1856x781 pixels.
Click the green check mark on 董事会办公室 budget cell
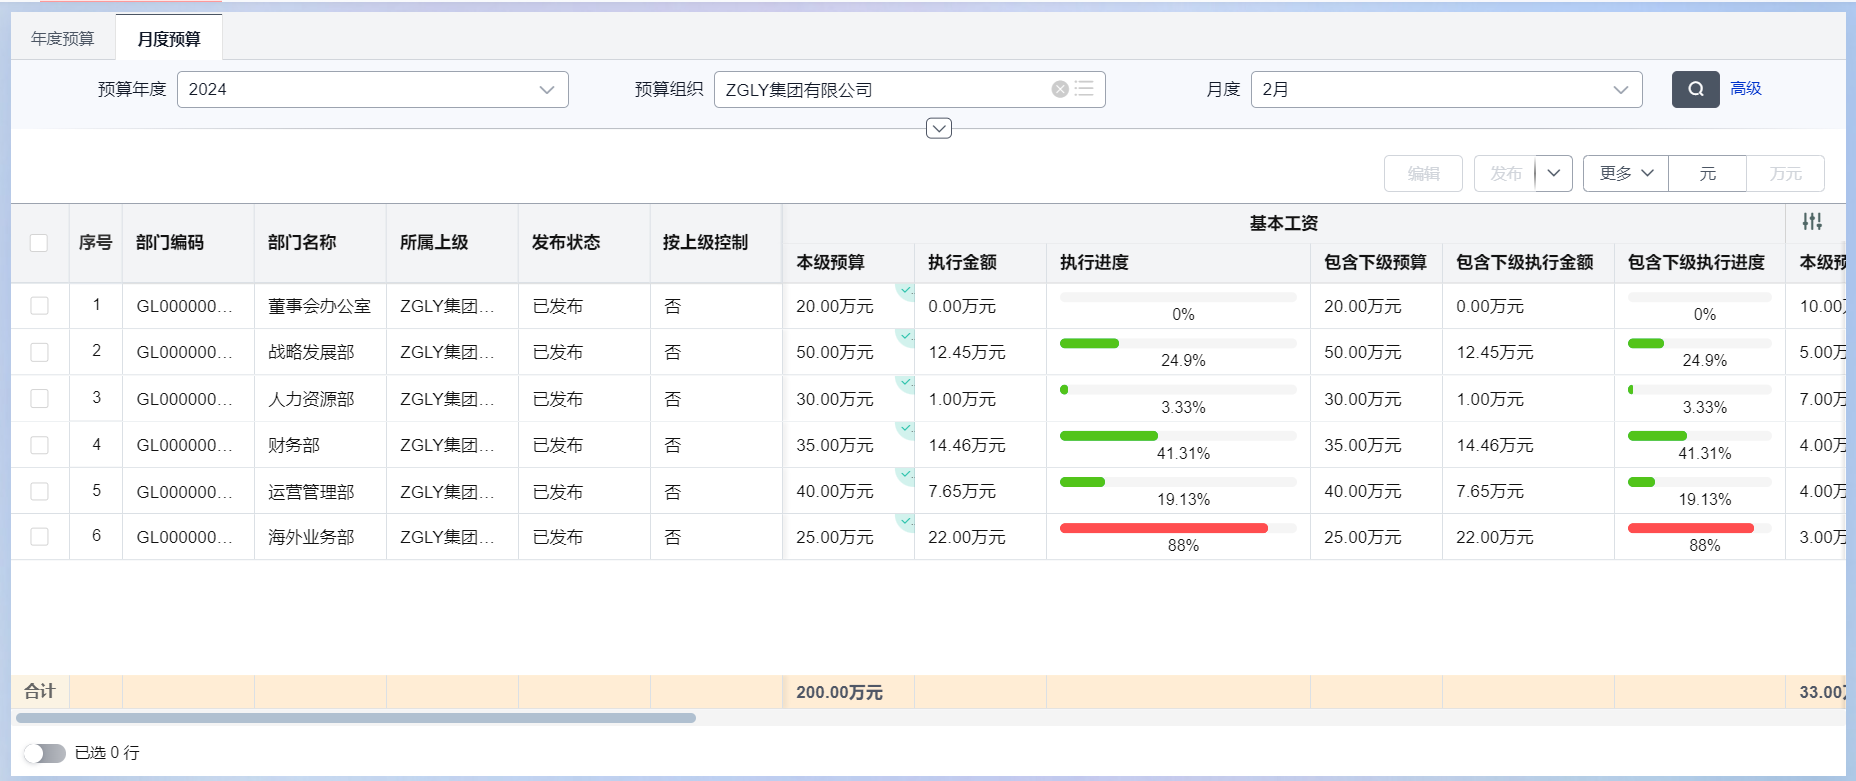click(x=905, y=290)
